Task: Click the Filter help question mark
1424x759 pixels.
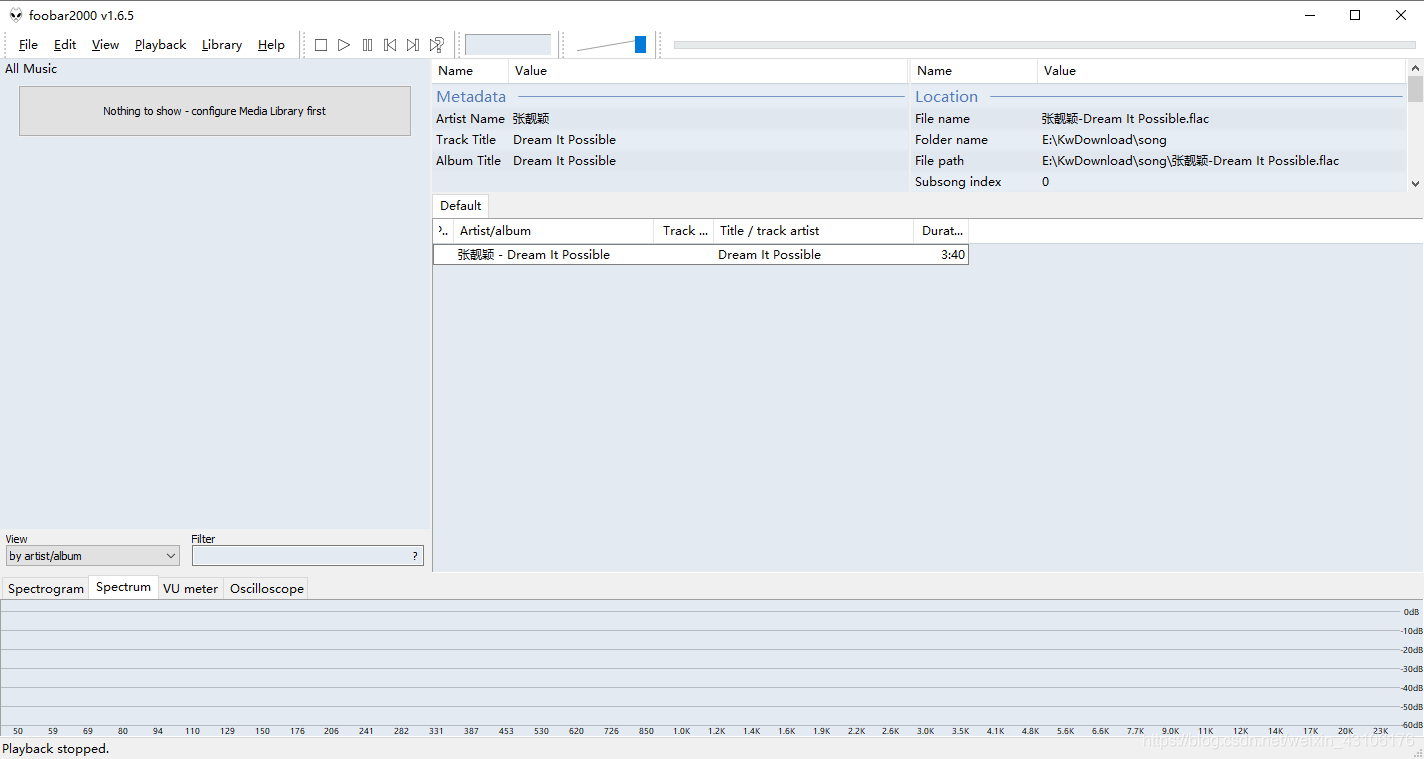Action: pyautogui.click(x=415, y=556)
